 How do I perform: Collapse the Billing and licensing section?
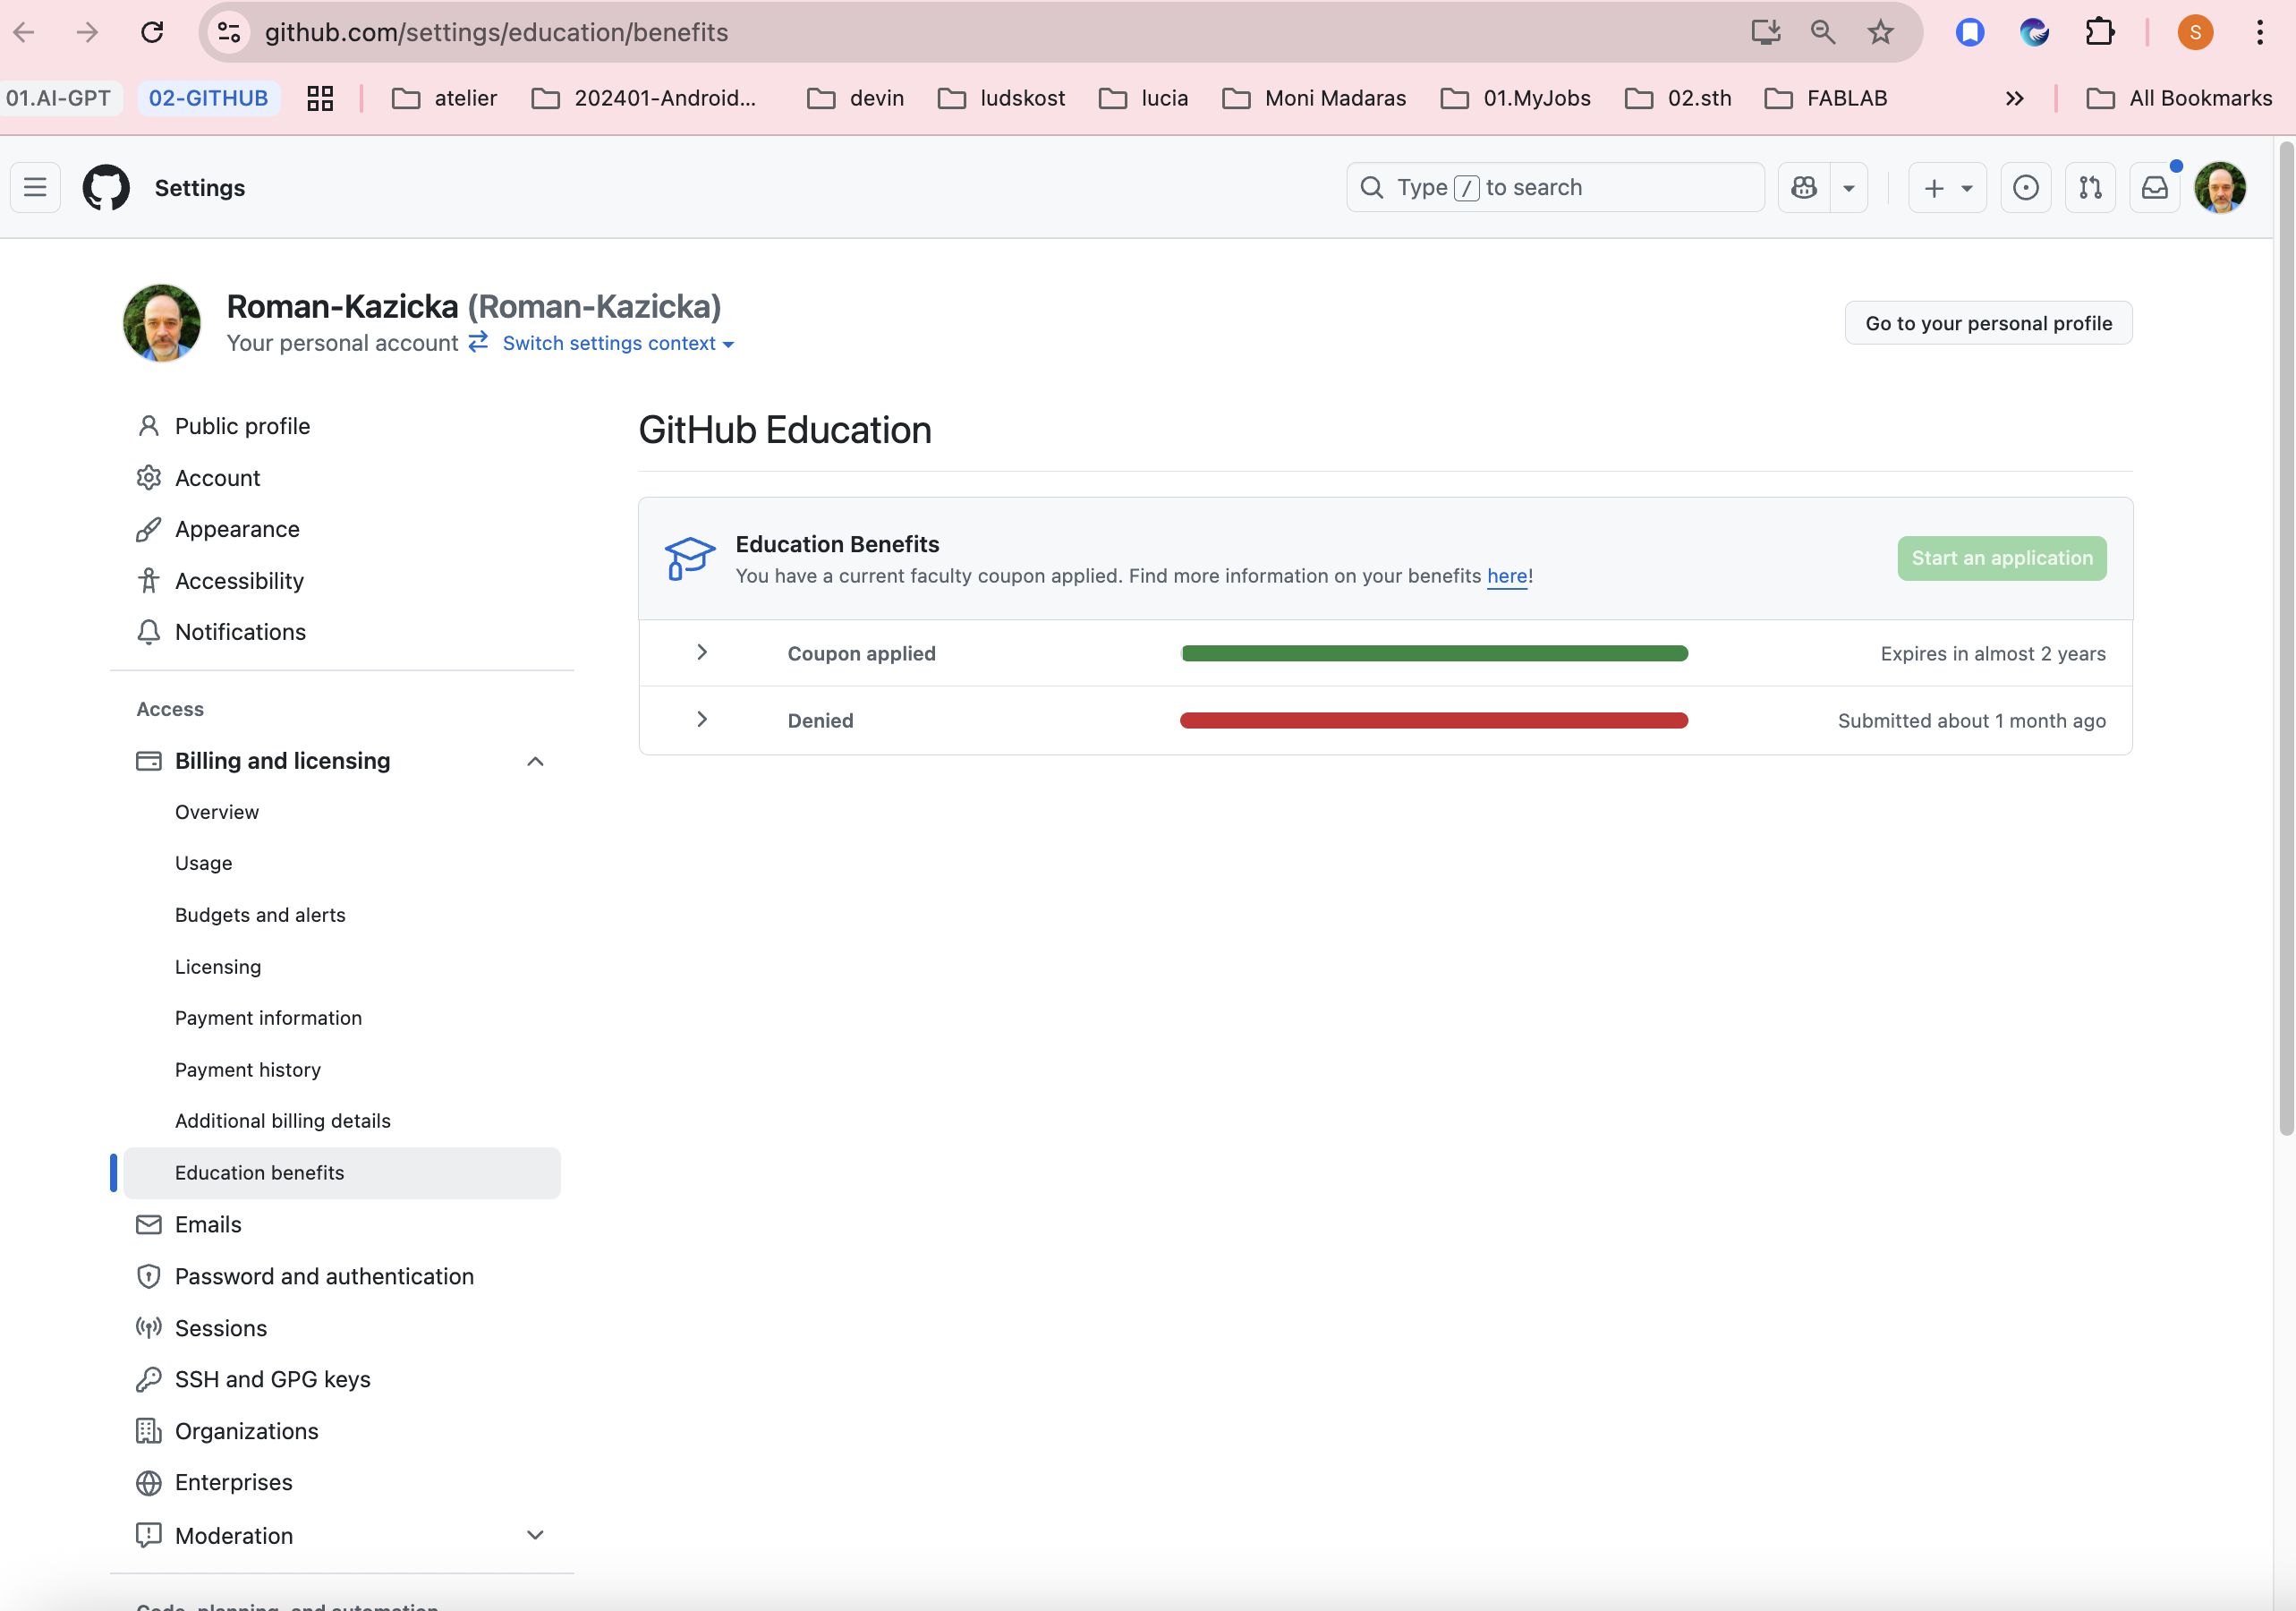click(x=535, y=761)
